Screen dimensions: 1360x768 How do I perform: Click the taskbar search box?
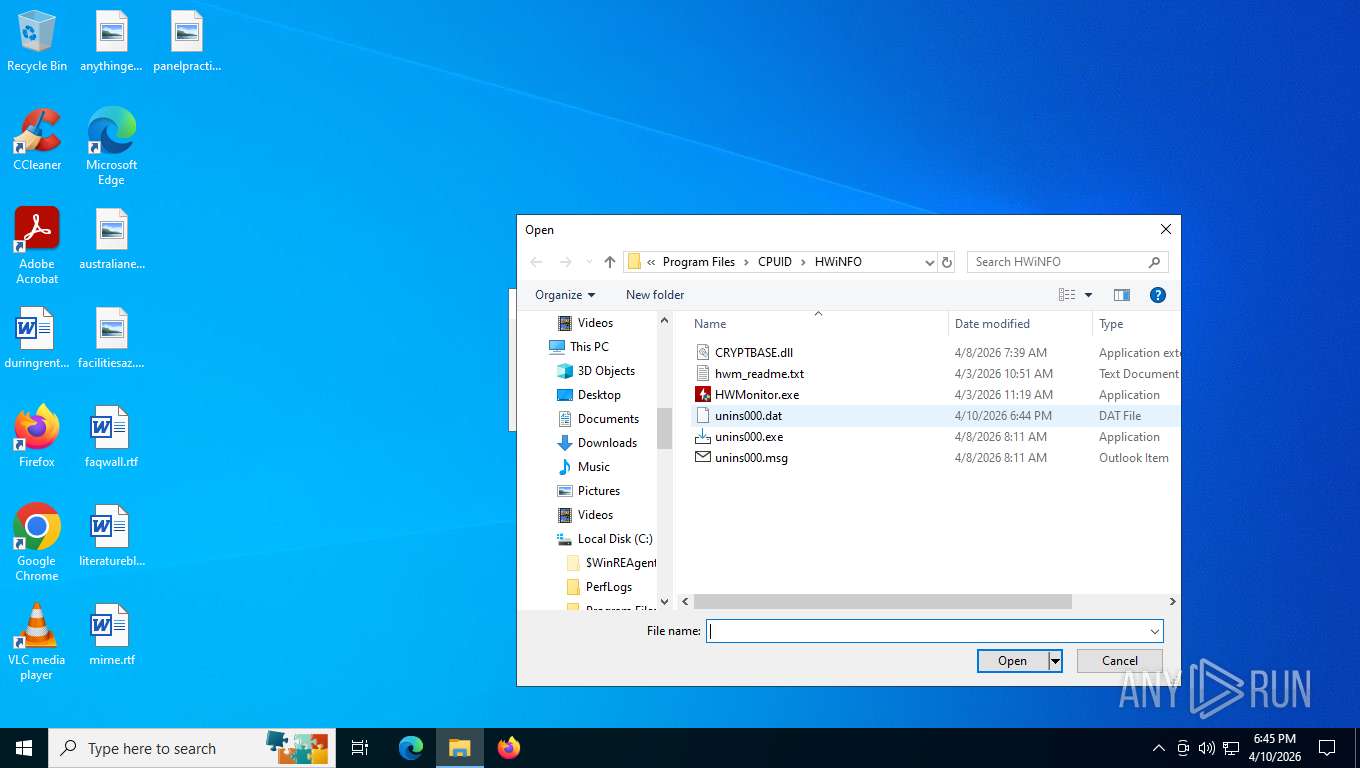click(192, 748)
